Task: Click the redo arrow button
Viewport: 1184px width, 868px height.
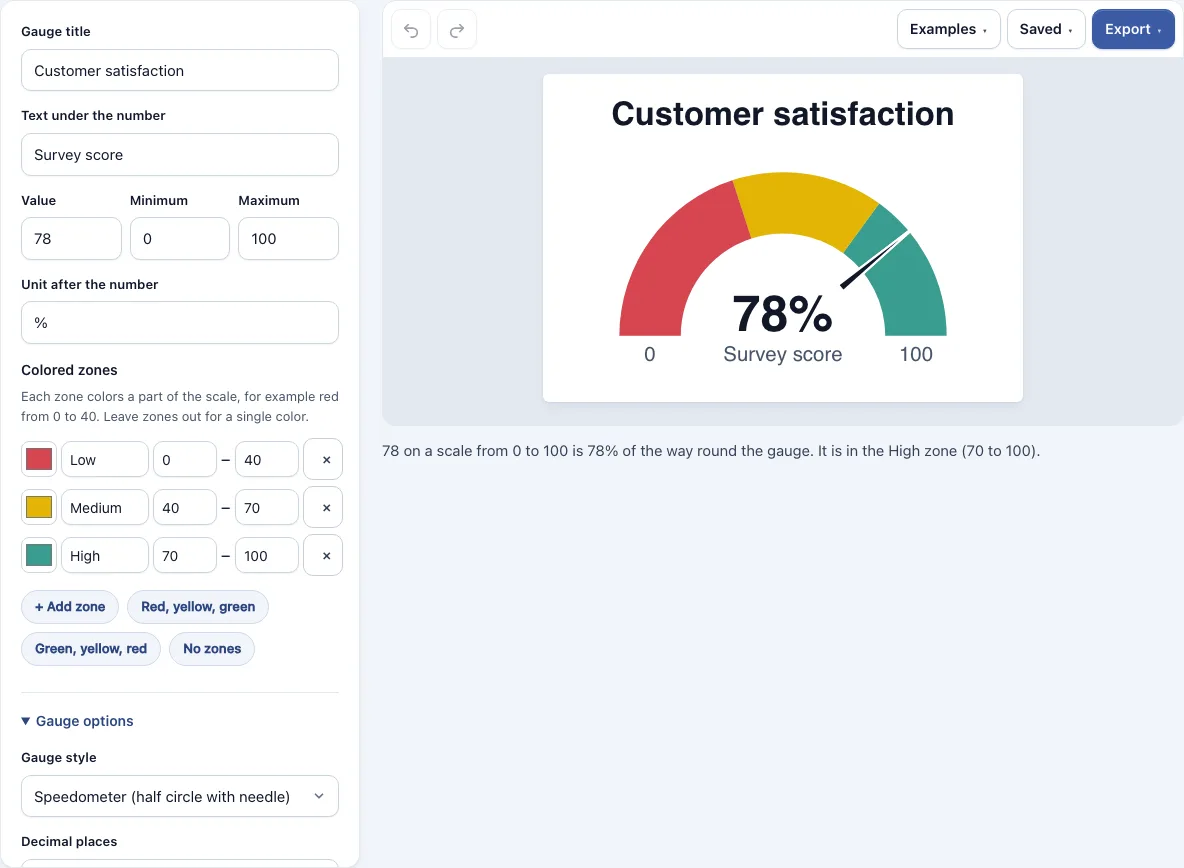Action: tap(457, 30)
